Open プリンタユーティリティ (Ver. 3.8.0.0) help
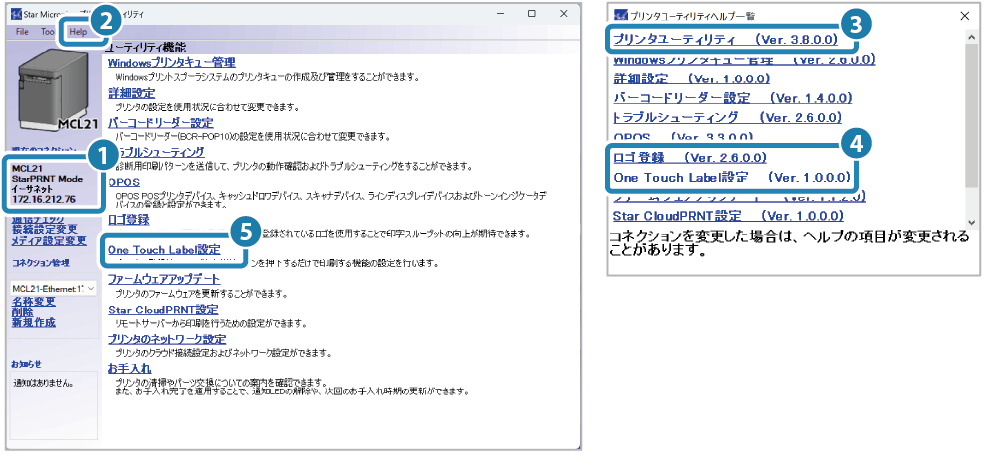This screenshot has width=1000, height=459. coord(725,39)
